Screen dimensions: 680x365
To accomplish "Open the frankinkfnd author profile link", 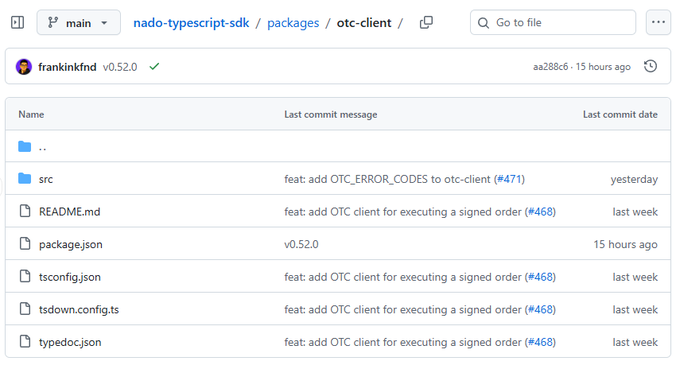I will (67, 67).
